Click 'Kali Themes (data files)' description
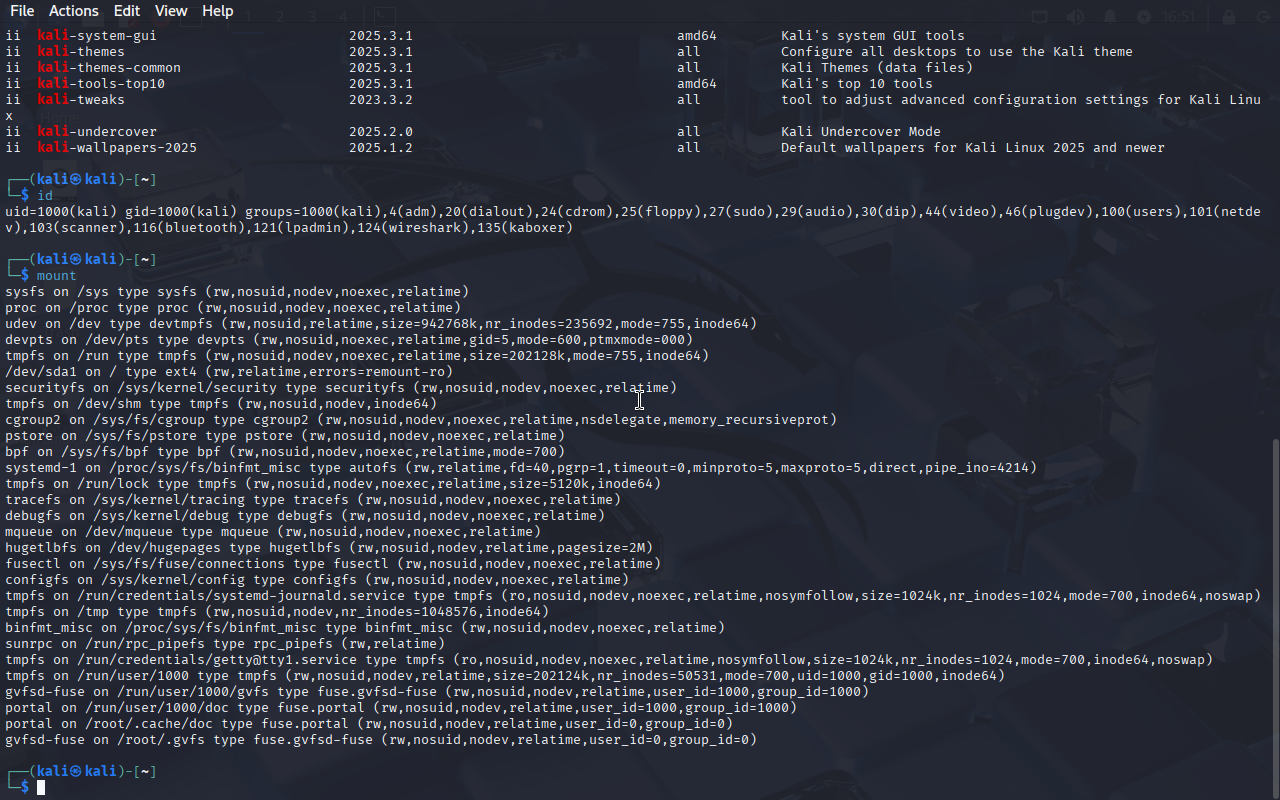This screenshot has width=1280, height=800. [877, 67]
